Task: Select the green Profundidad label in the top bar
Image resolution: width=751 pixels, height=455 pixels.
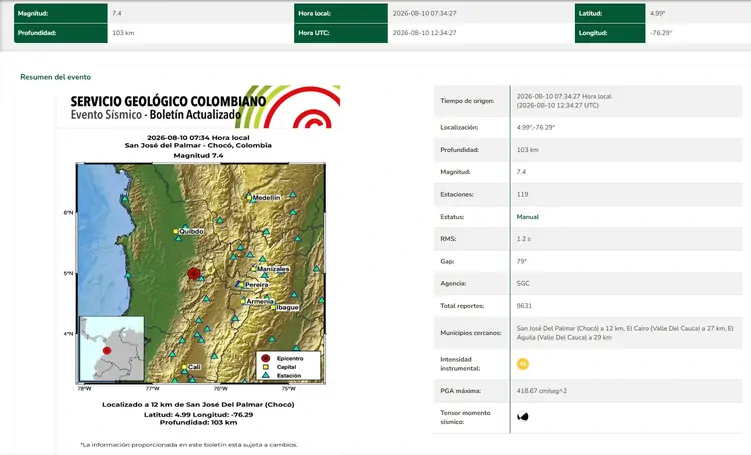Action: [61, 33]
